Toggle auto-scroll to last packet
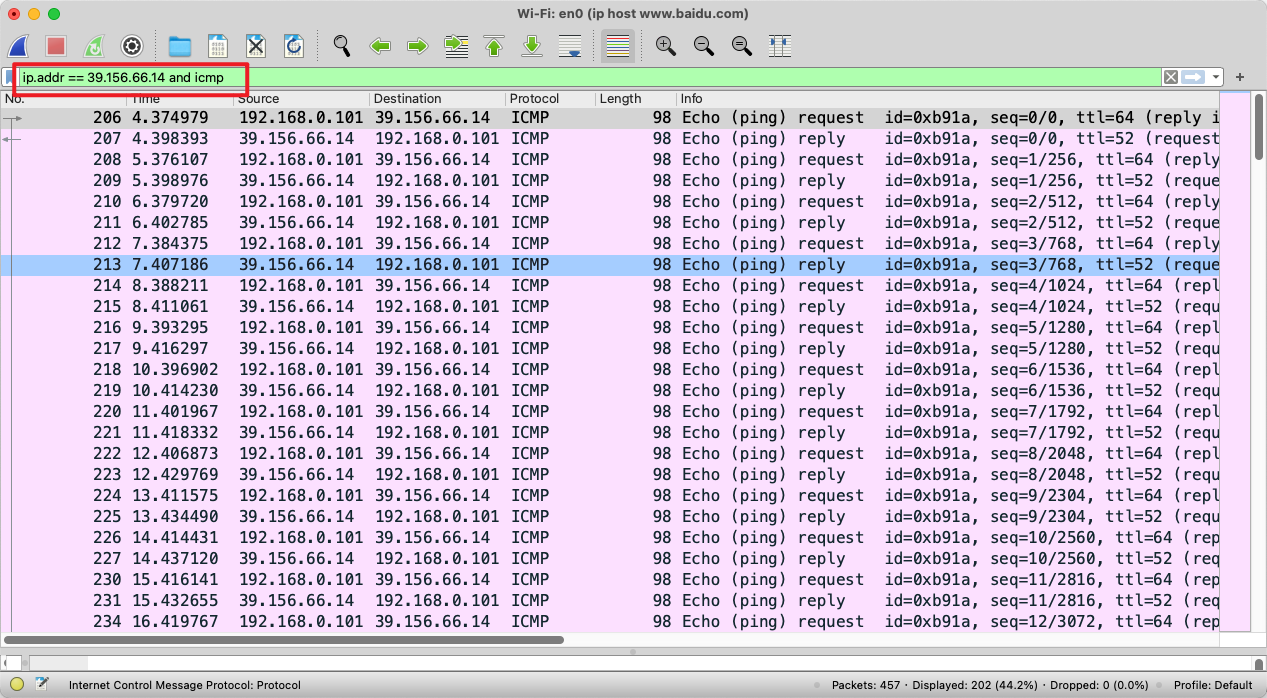The width and height of the screenshot is (1267, 698). 570,46
